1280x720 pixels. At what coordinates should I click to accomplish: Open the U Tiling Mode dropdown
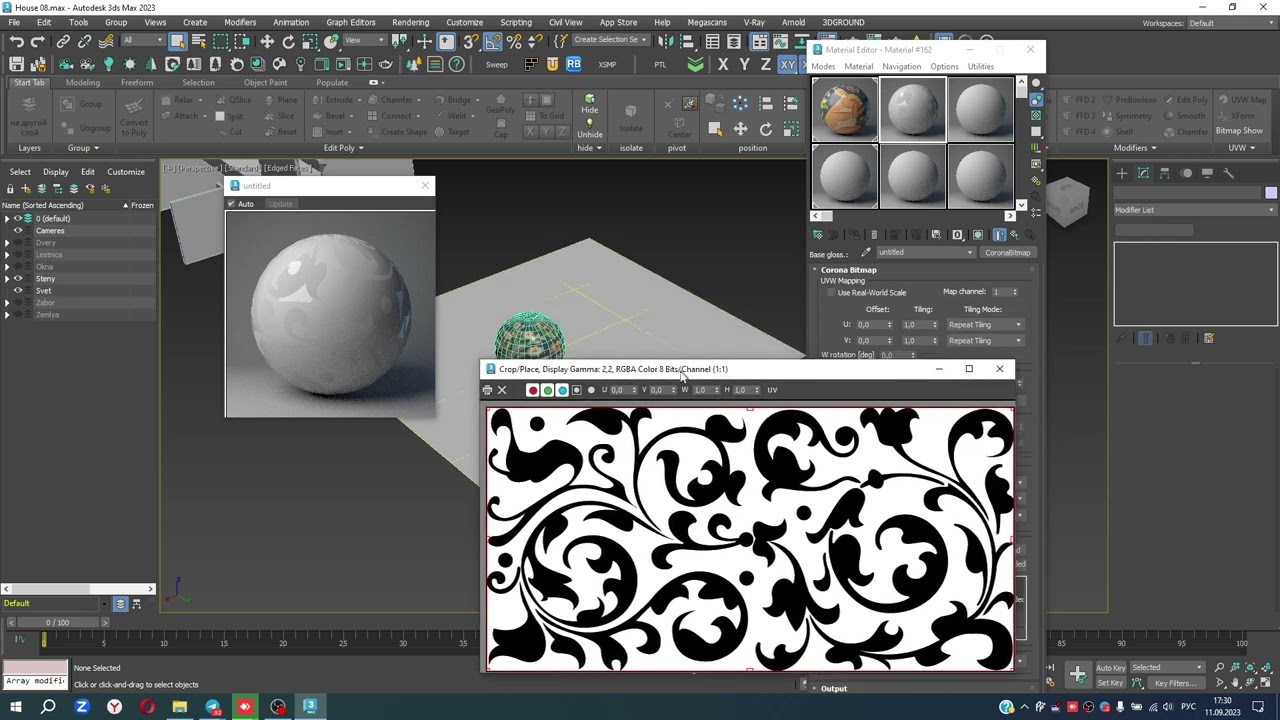(985, 325)
